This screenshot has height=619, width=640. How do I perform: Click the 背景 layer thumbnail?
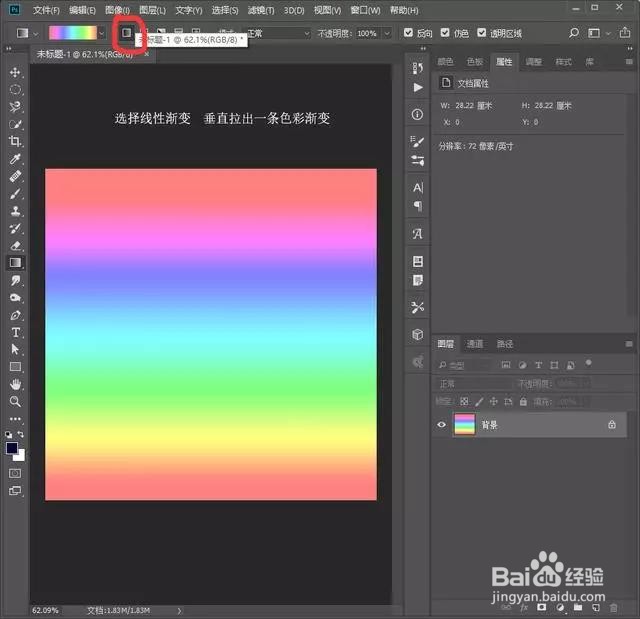tap(464, 424)
